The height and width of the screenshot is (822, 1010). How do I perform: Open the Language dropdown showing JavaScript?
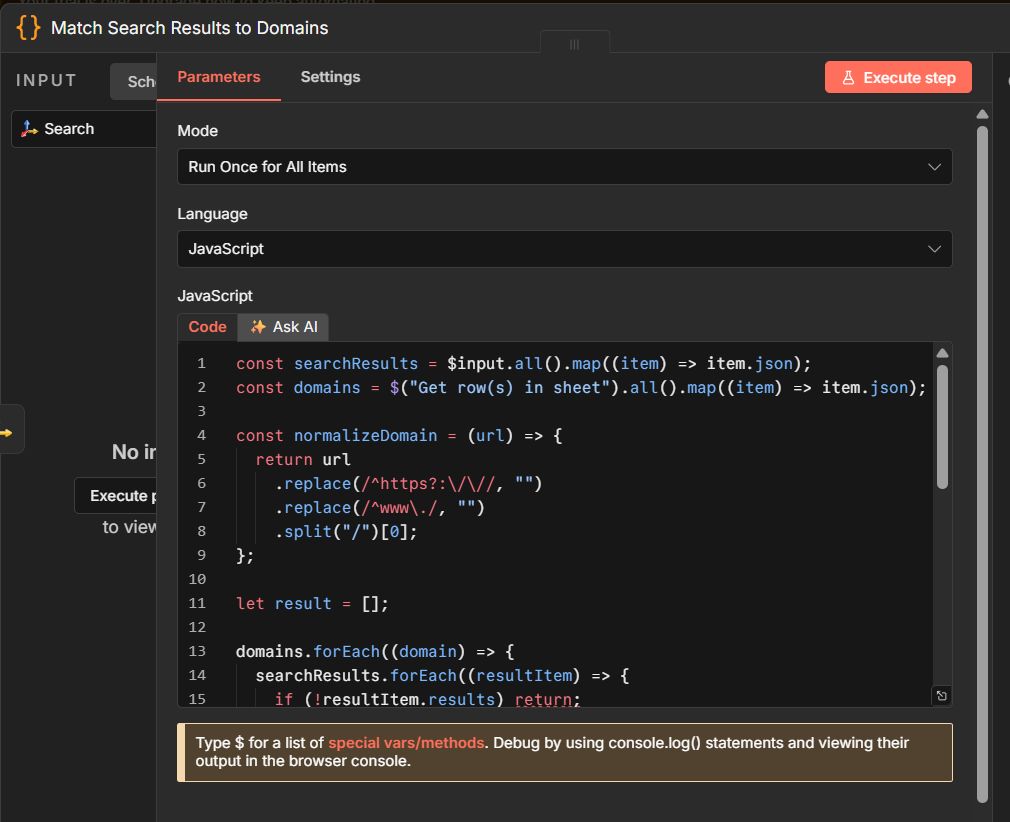click(x=564, y=249)
